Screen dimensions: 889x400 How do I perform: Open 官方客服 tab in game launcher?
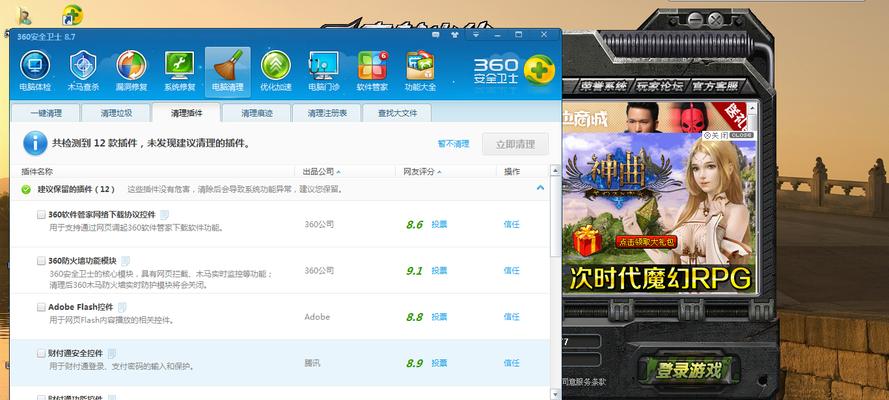(715, 86)
